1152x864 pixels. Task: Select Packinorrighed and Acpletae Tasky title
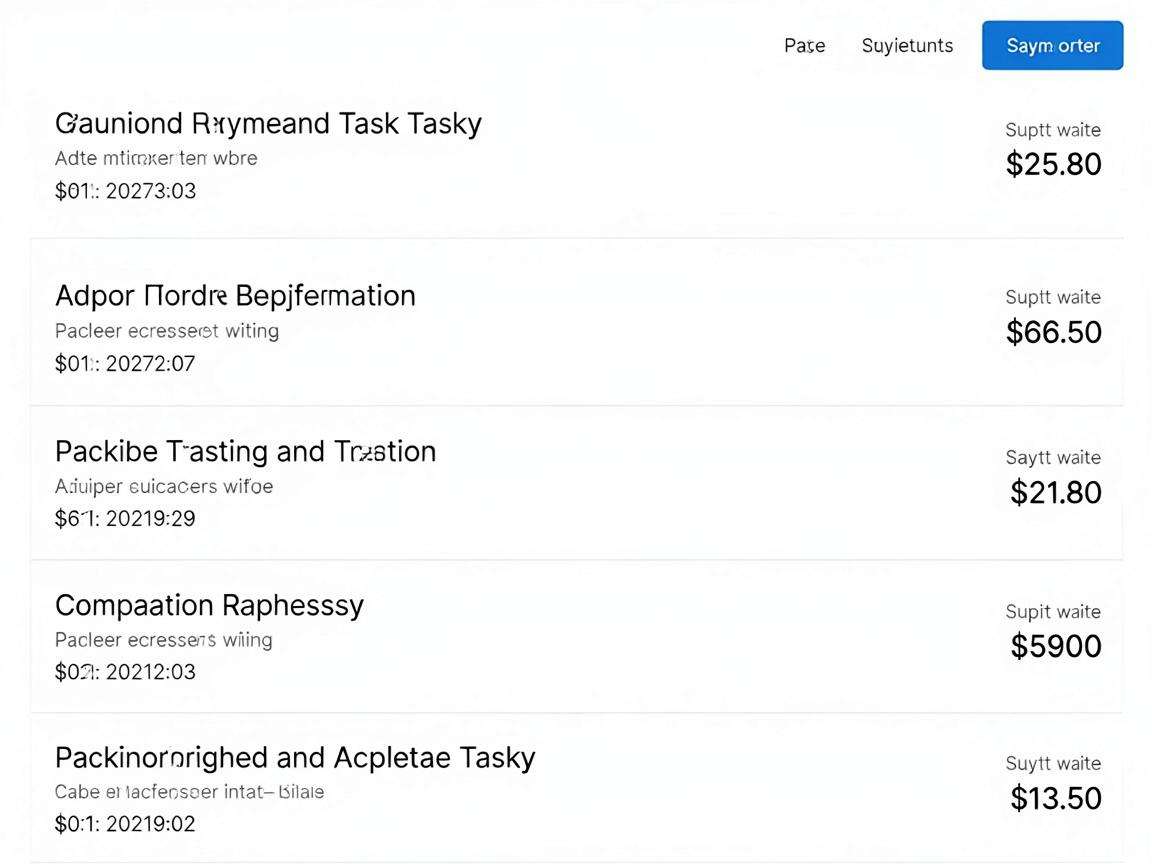click(295, 757)
